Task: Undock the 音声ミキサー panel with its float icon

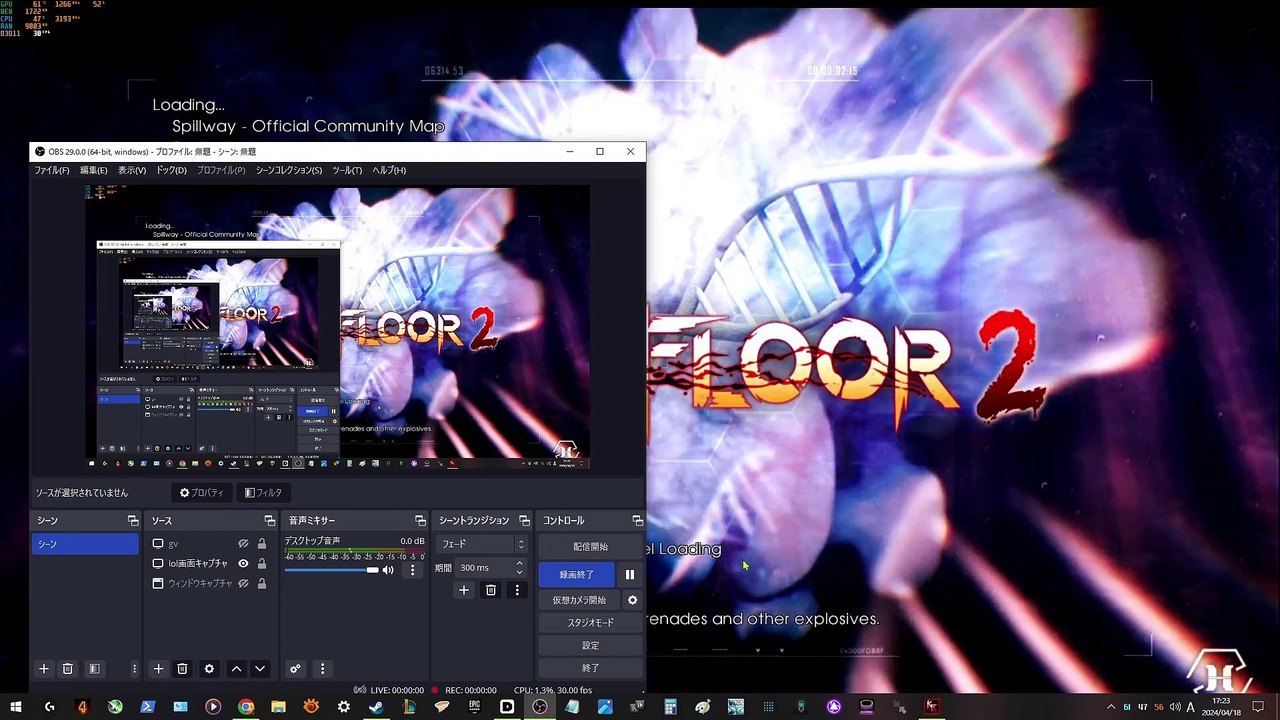Action: click(x=420, y=521)
